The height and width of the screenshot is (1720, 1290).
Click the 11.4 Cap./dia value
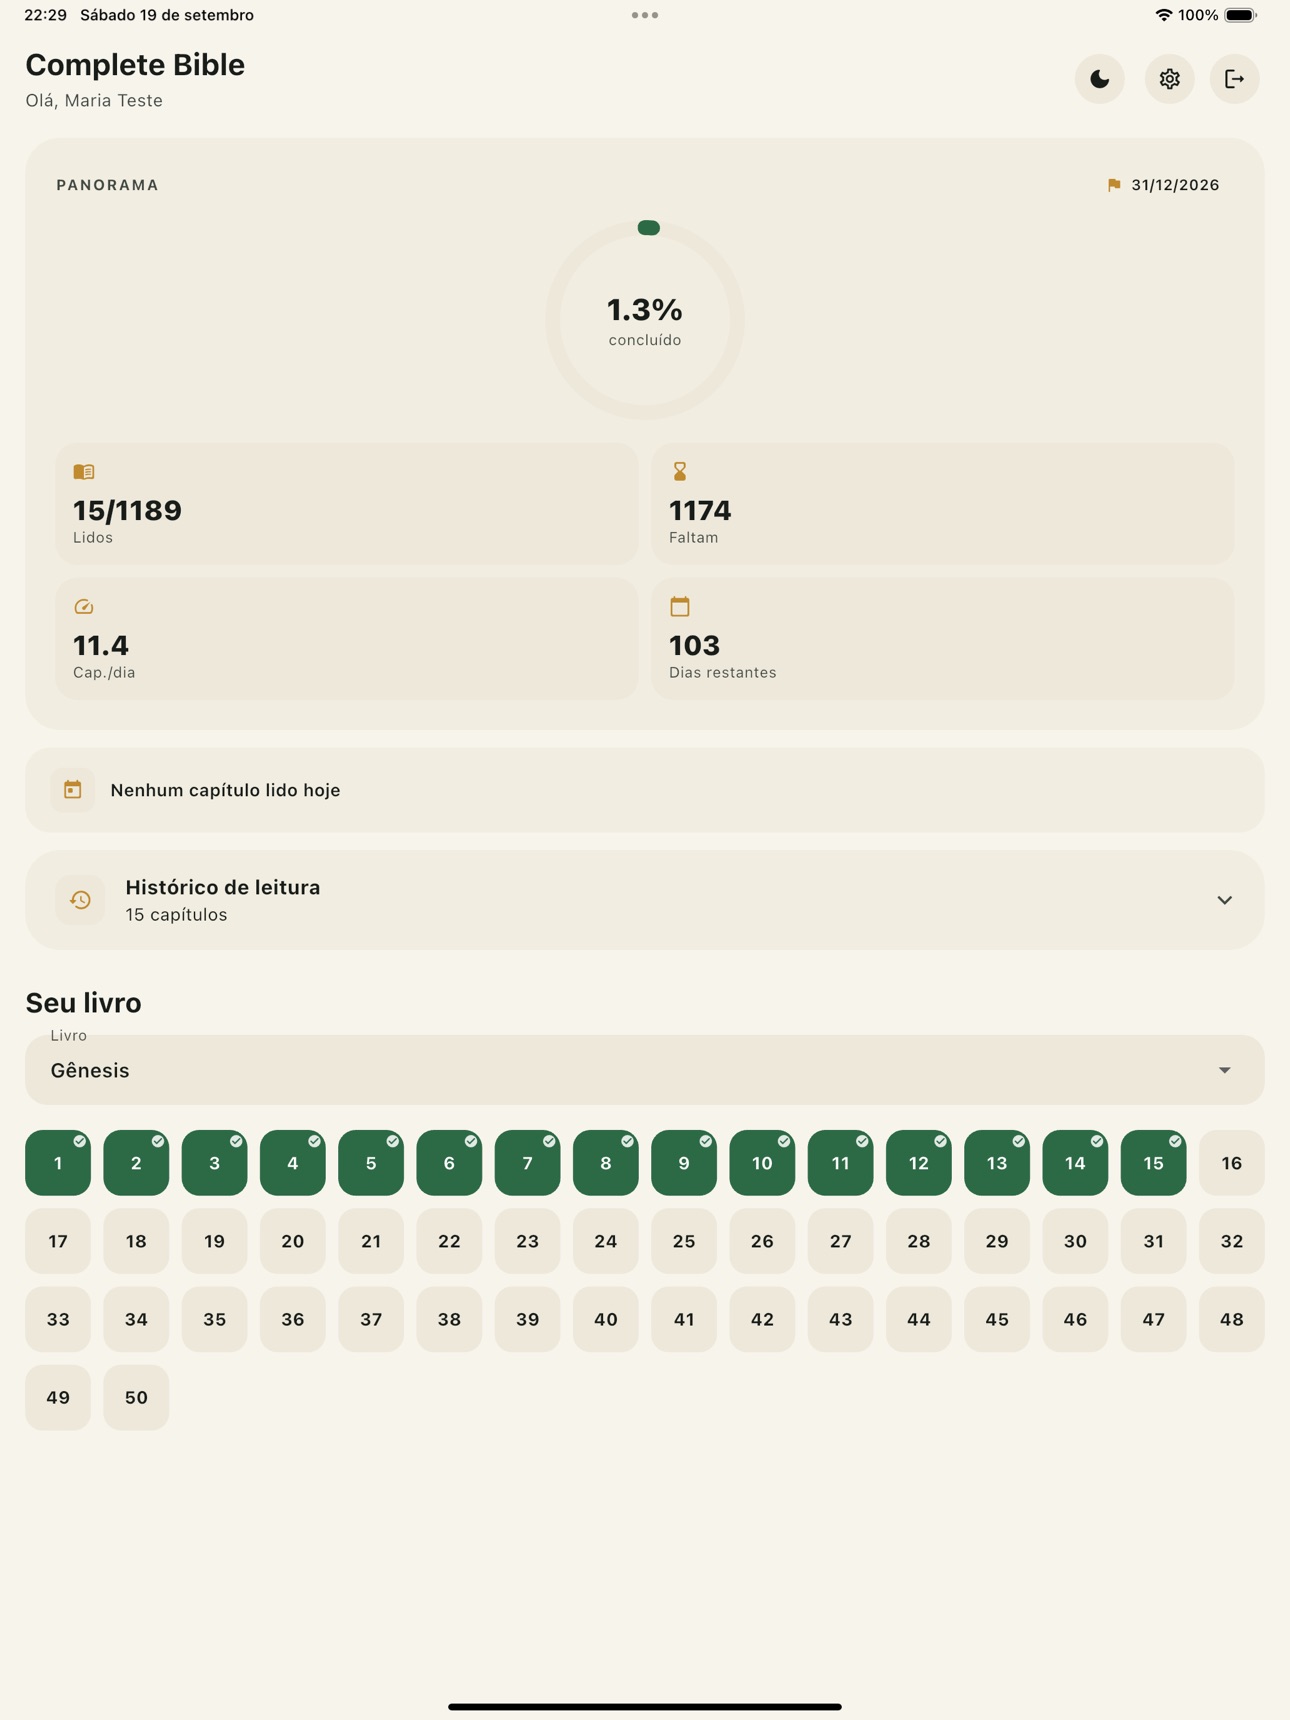tap(101, 646)
